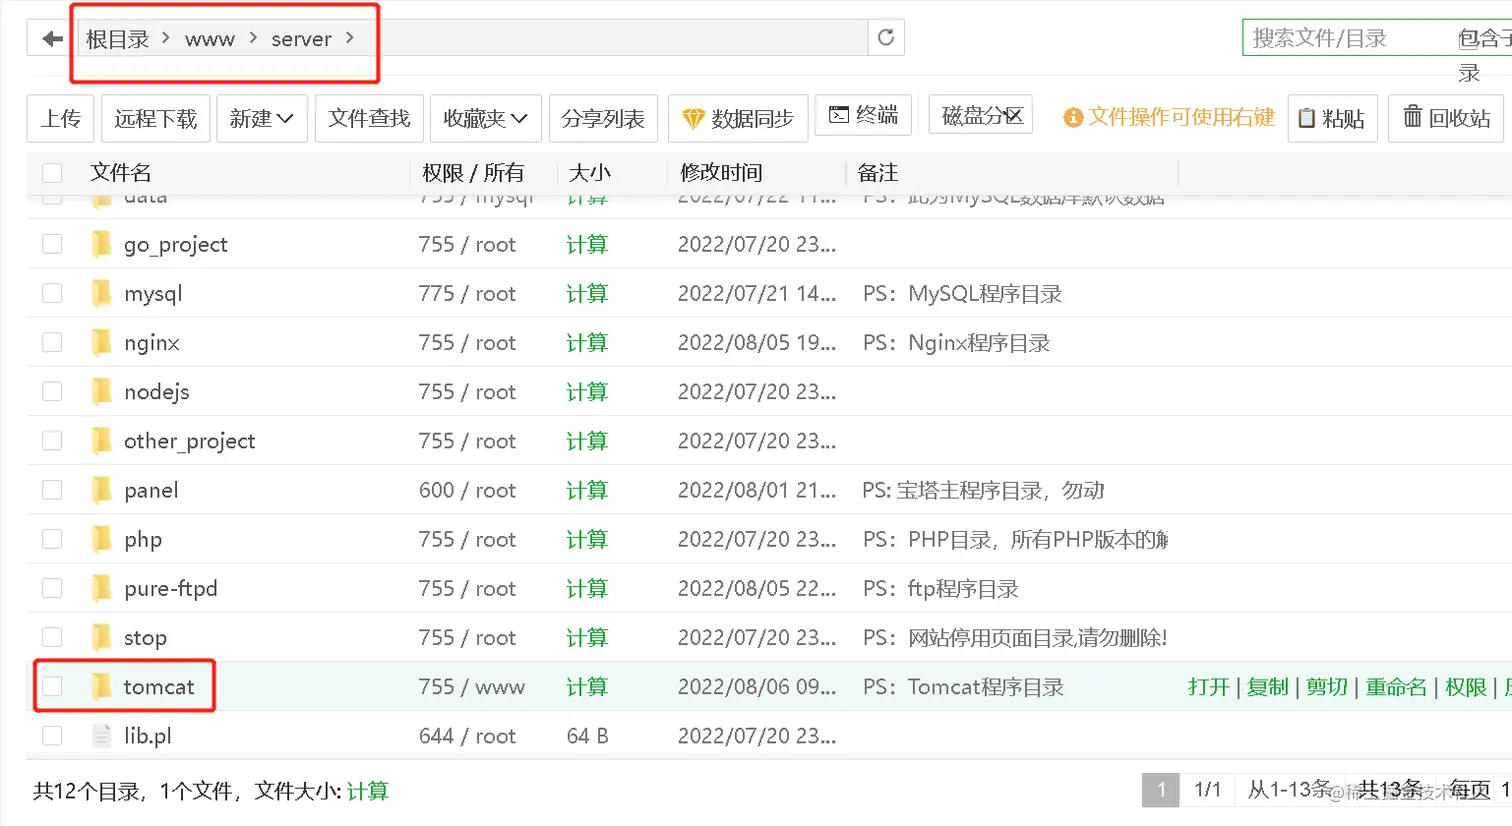This screenshot has height=826, width=1512.
Task: Click 计算 size link for mysql
Action: click(587, 294)
